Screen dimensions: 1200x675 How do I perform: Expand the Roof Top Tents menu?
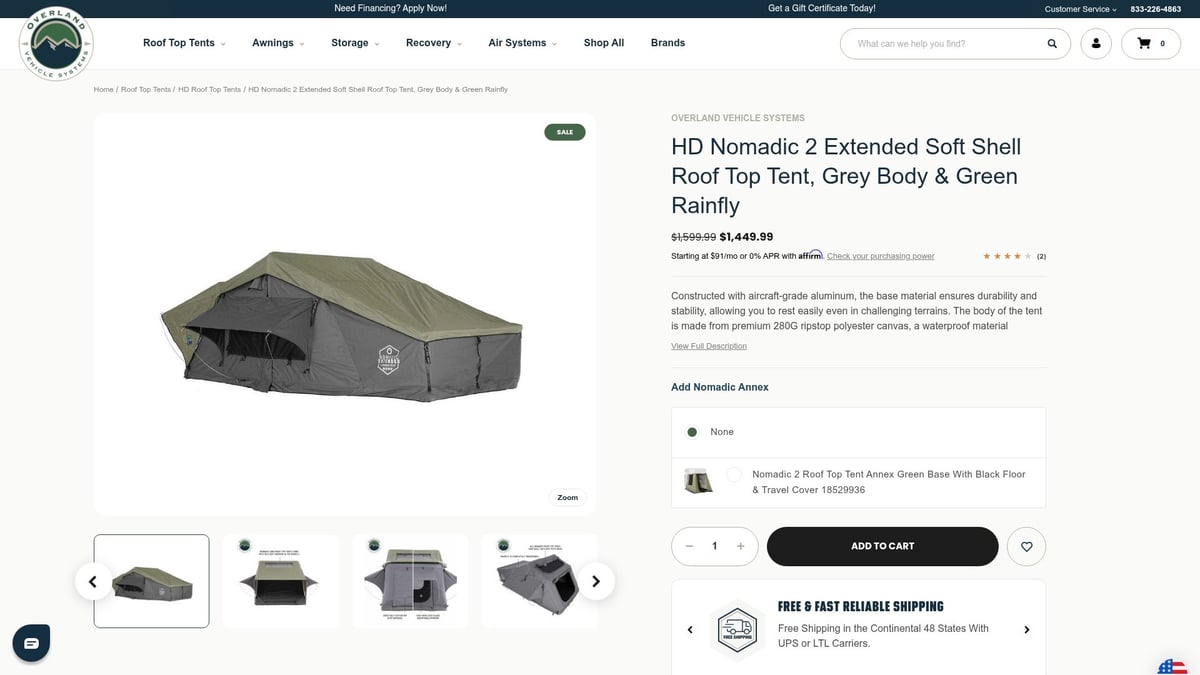[x=184, y=43]
